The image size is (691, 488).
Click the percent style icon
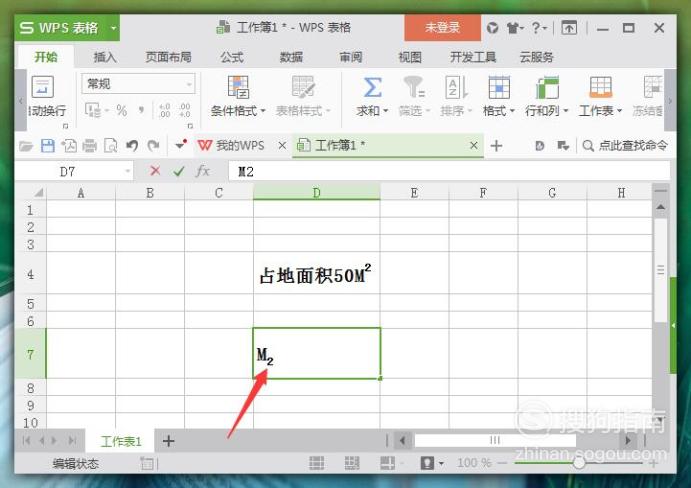(x=122, y=110)
